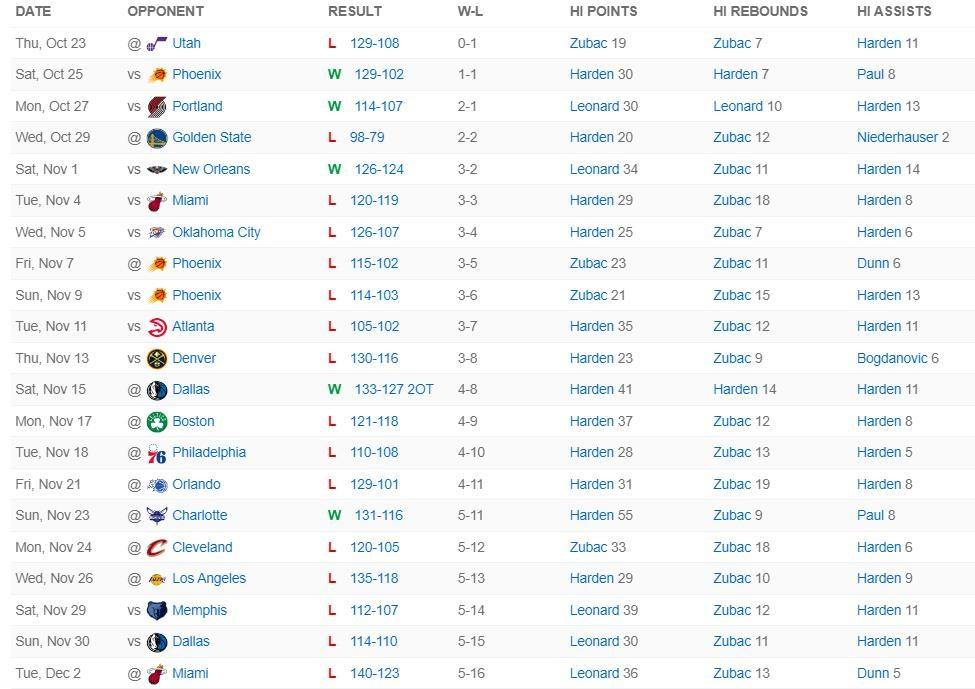Click the New Orleans Pelicans logo
The image size is (975, 689).
pyautogui.click(x=157, y=169)
